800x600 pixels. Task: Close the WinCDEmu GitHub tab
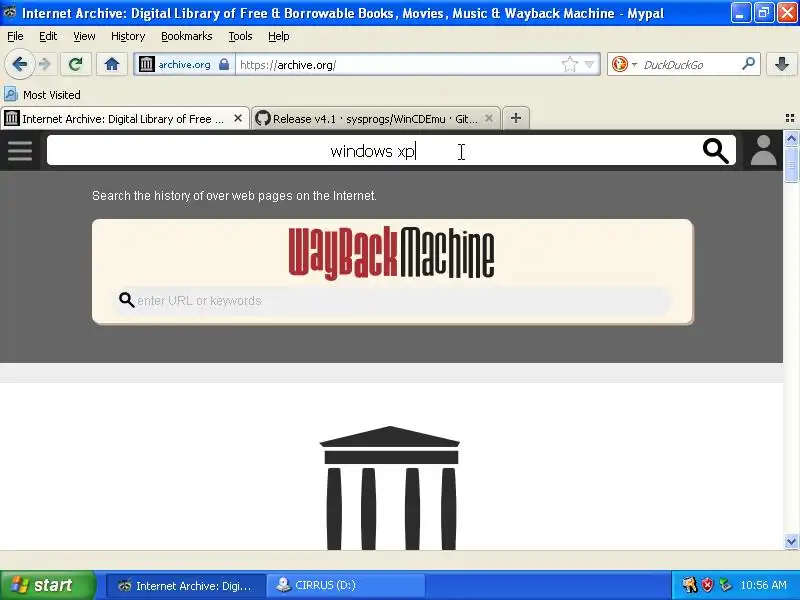(x=489, y=118)
